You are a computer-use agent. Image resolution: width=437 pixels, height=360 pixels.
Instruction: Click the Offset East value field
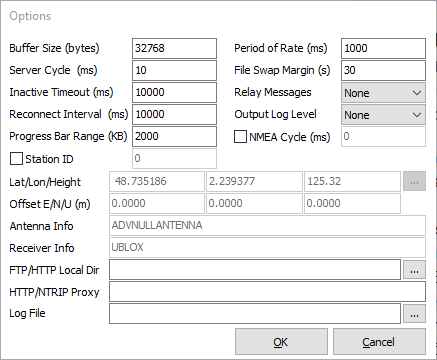click(x=157, y=203)
